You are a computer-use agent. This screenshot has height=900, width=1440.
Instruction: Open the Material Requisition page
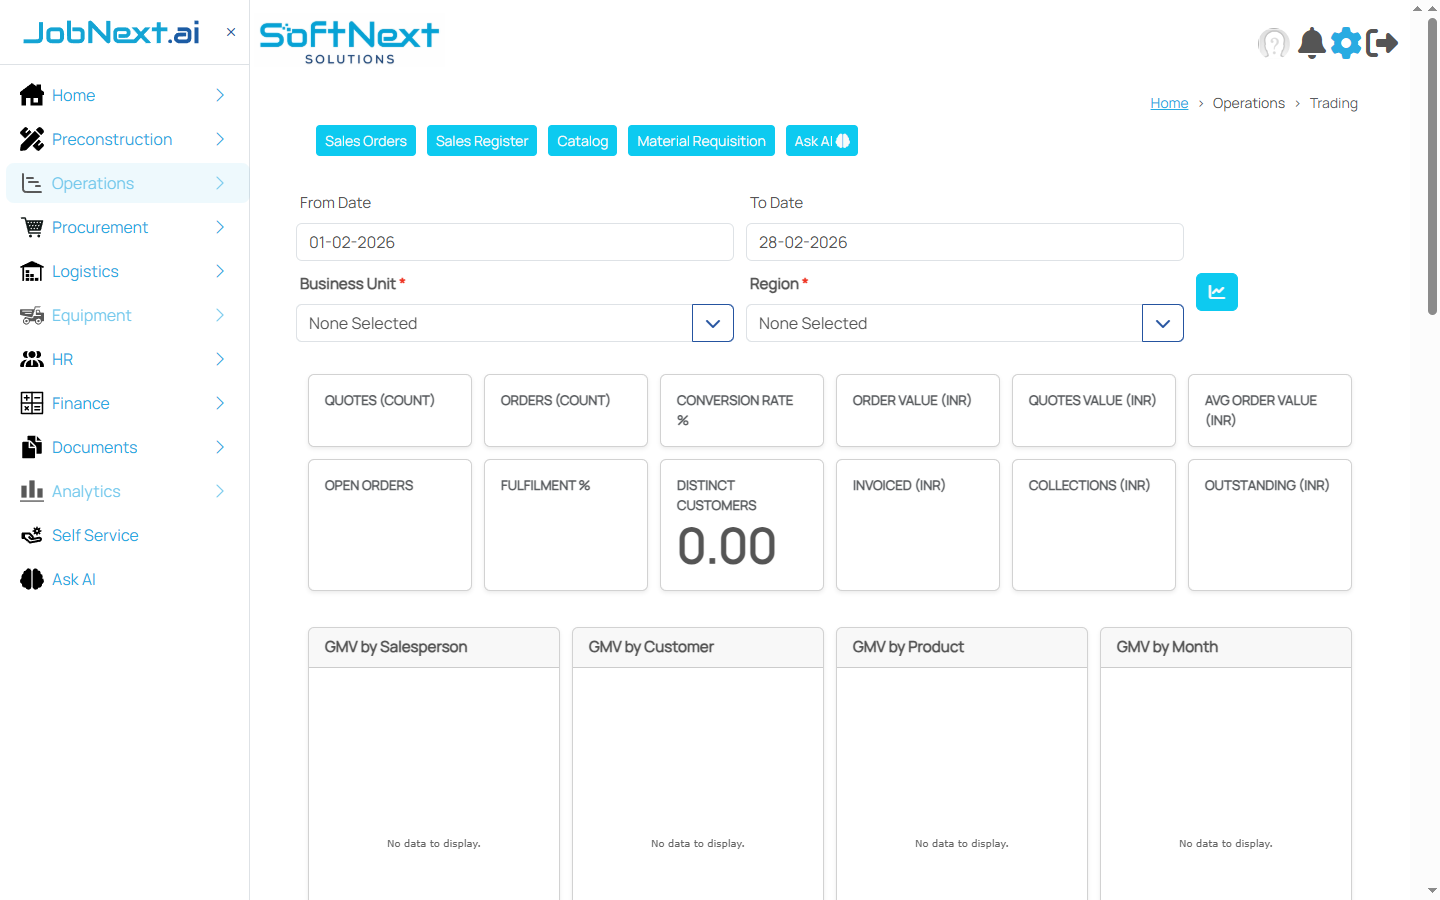(701, 141)
